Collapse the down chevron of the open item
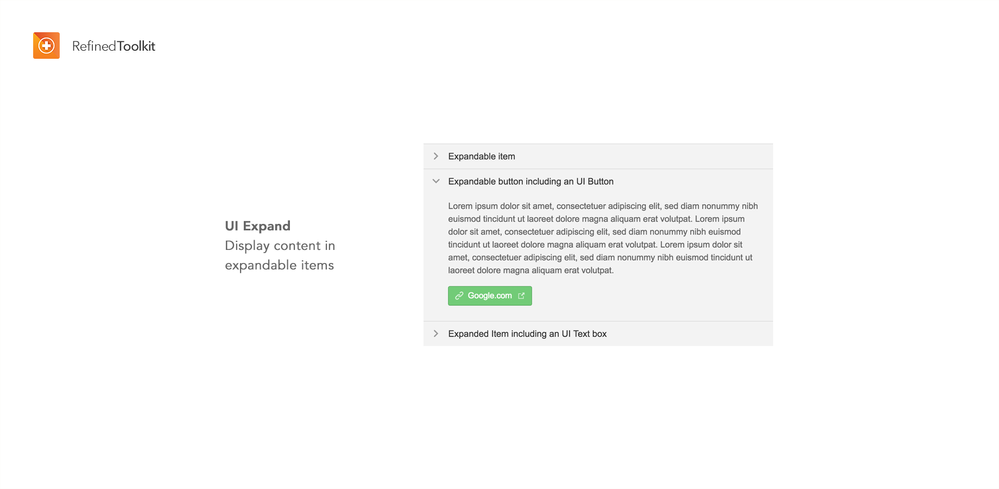 pyautogui.click(x=436, y=181)
